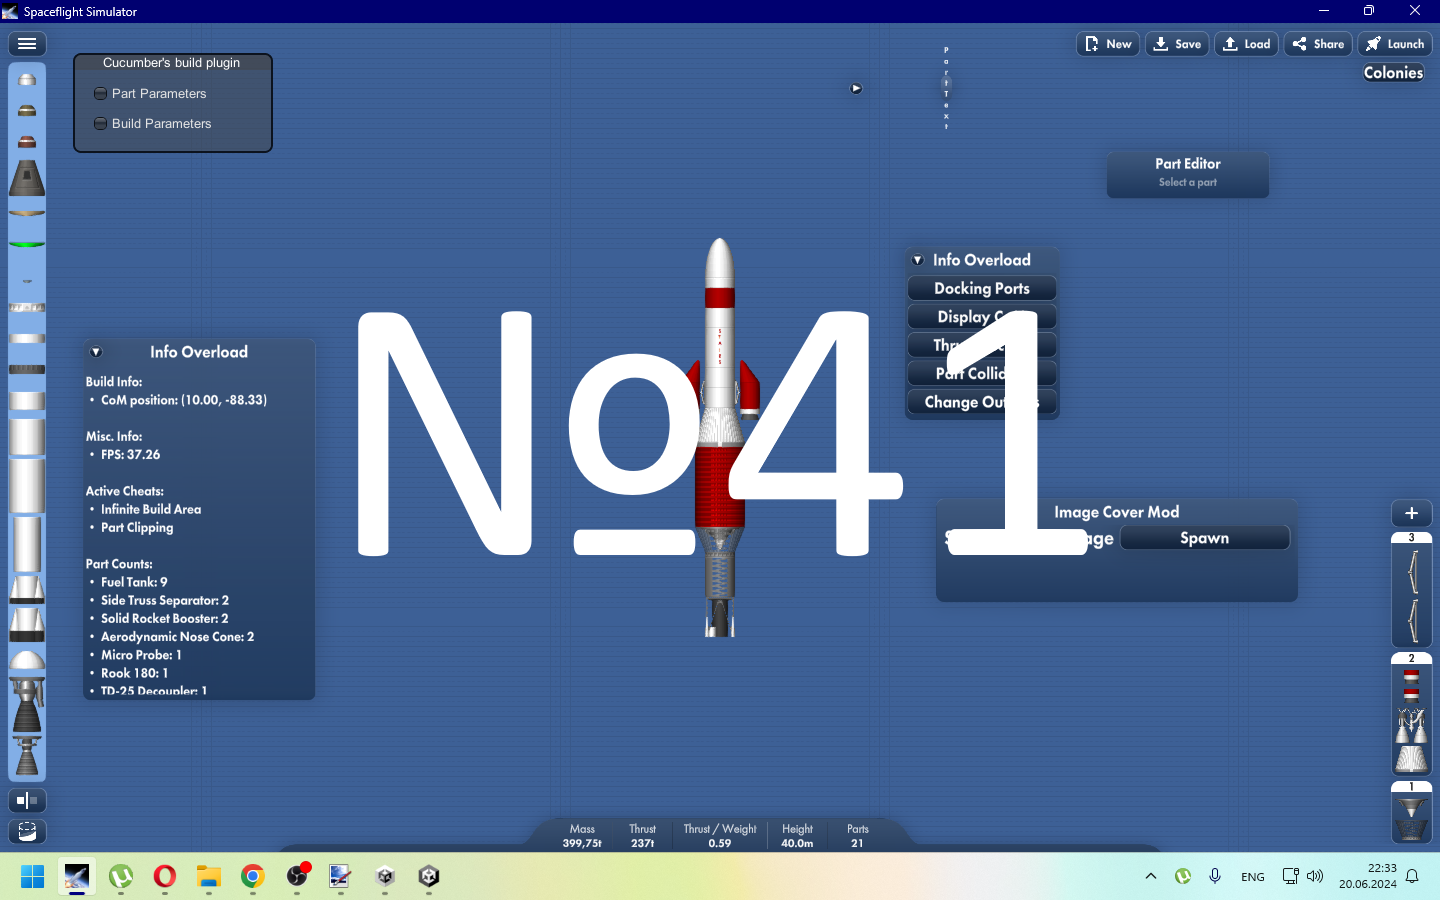
Task: Select stage 1 in staging panel
Action: 1412,811
